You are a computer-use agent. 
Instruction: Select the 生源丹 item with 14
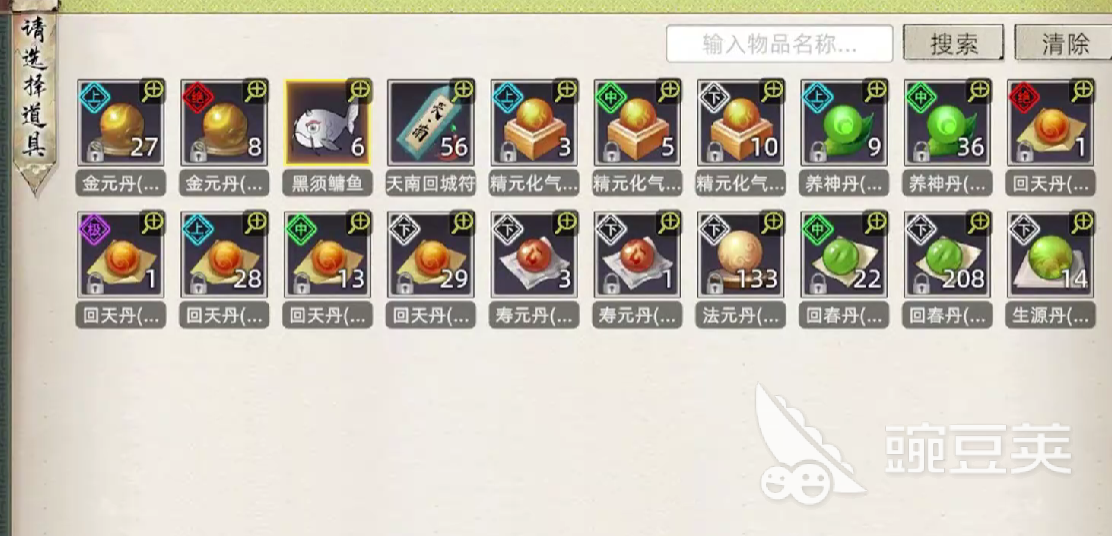[x=1050, y=255]
